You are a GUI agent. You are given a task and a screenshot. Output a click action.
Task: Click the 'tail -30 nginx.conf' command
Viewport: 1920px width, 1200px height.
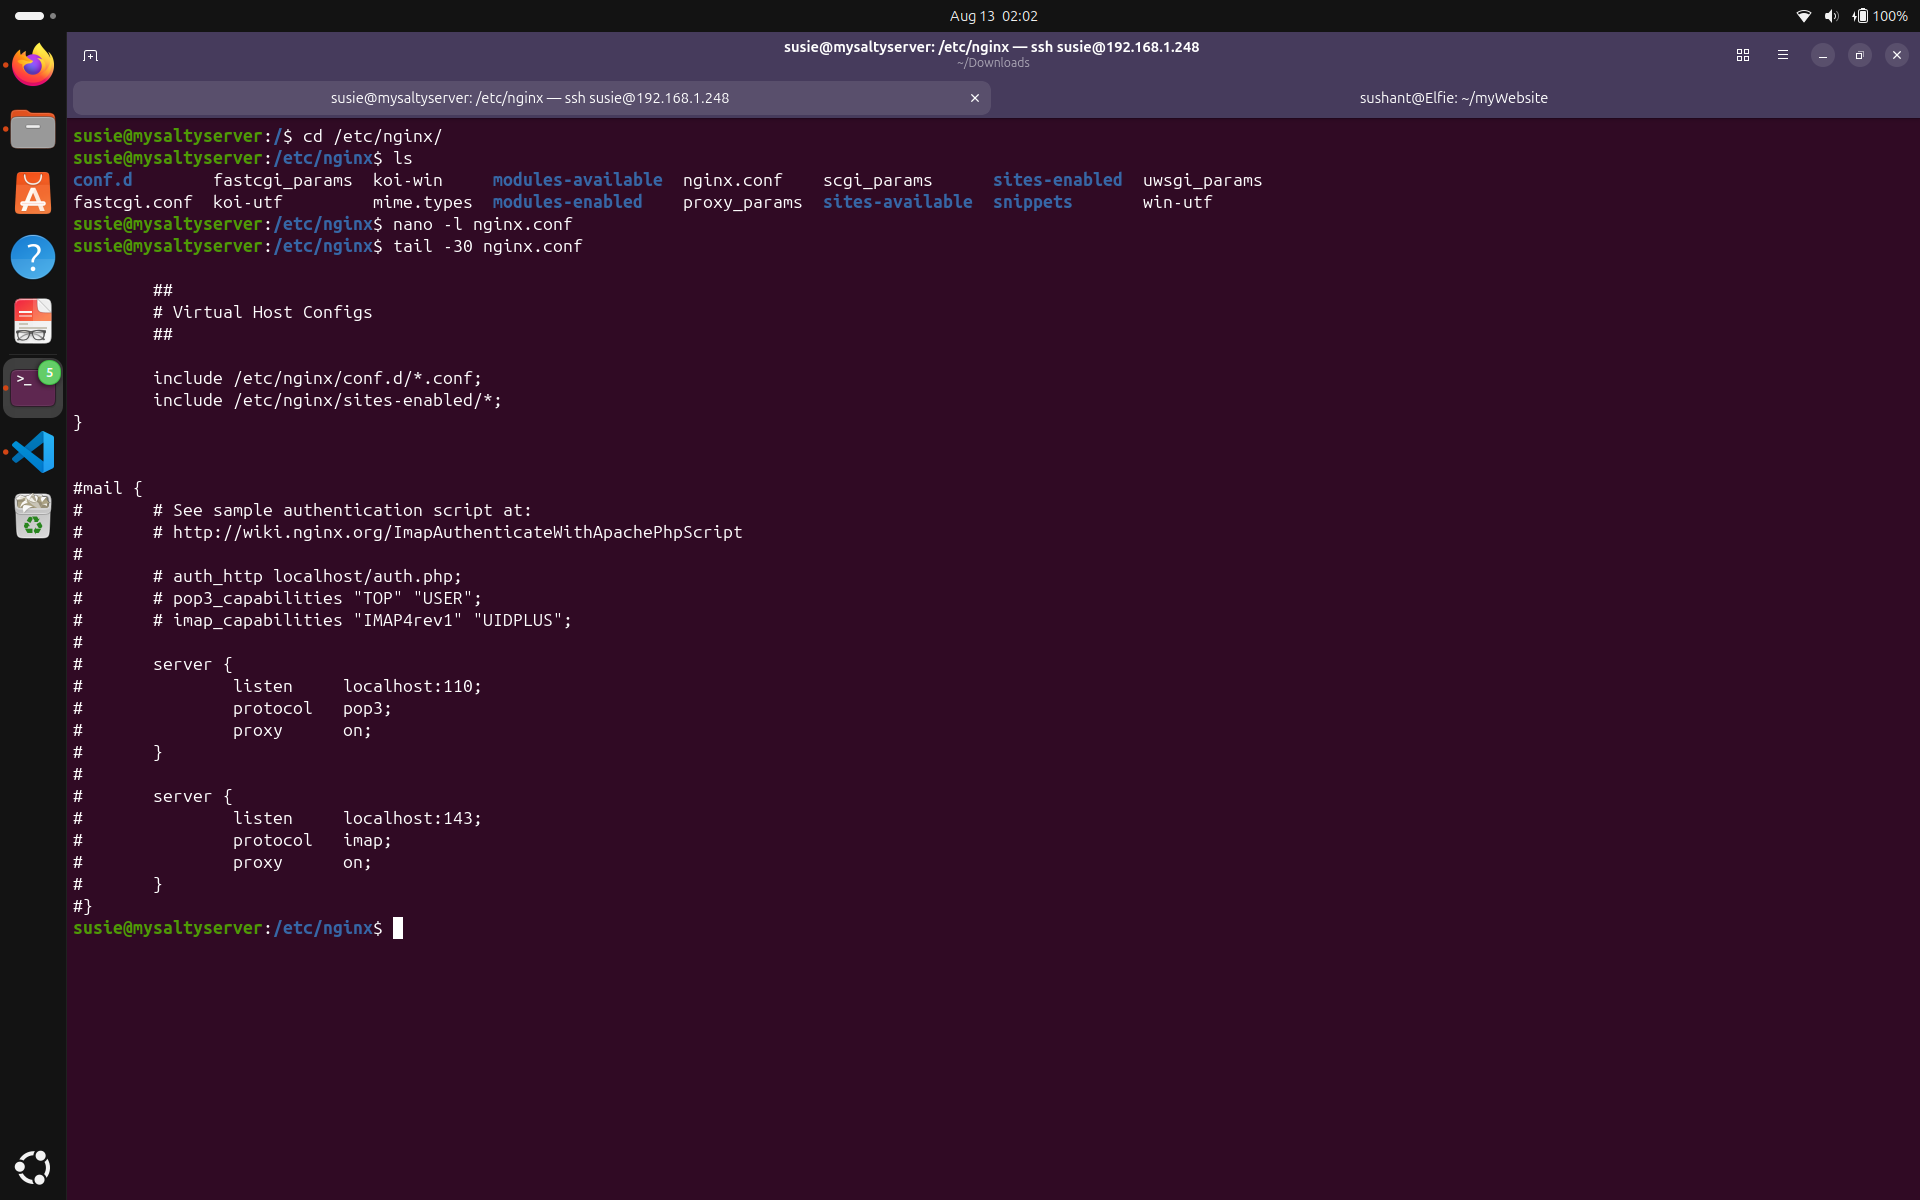tap(487, 246)
